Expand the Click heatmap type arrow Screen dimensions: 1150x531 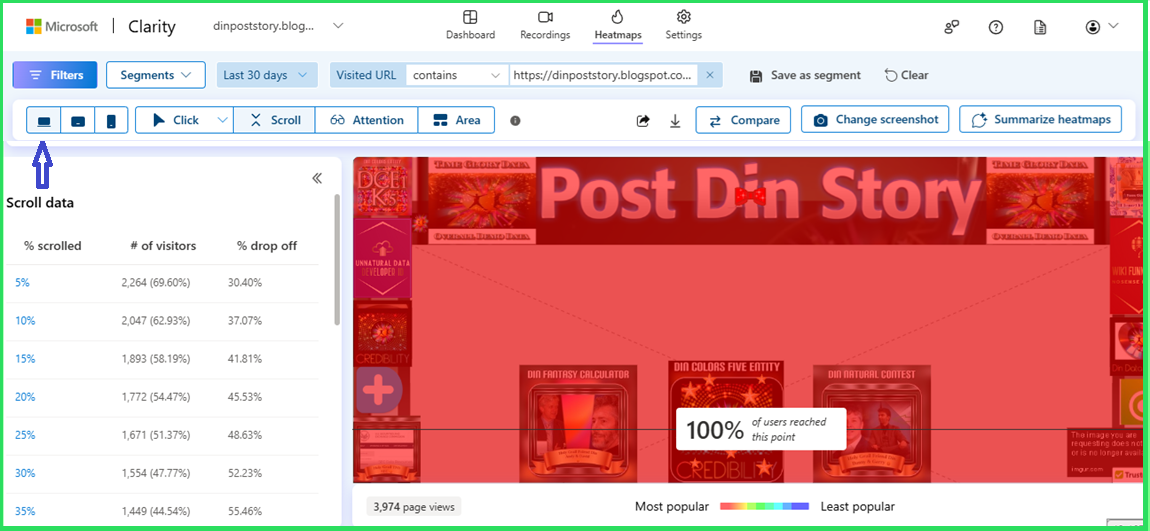point(222,120)
